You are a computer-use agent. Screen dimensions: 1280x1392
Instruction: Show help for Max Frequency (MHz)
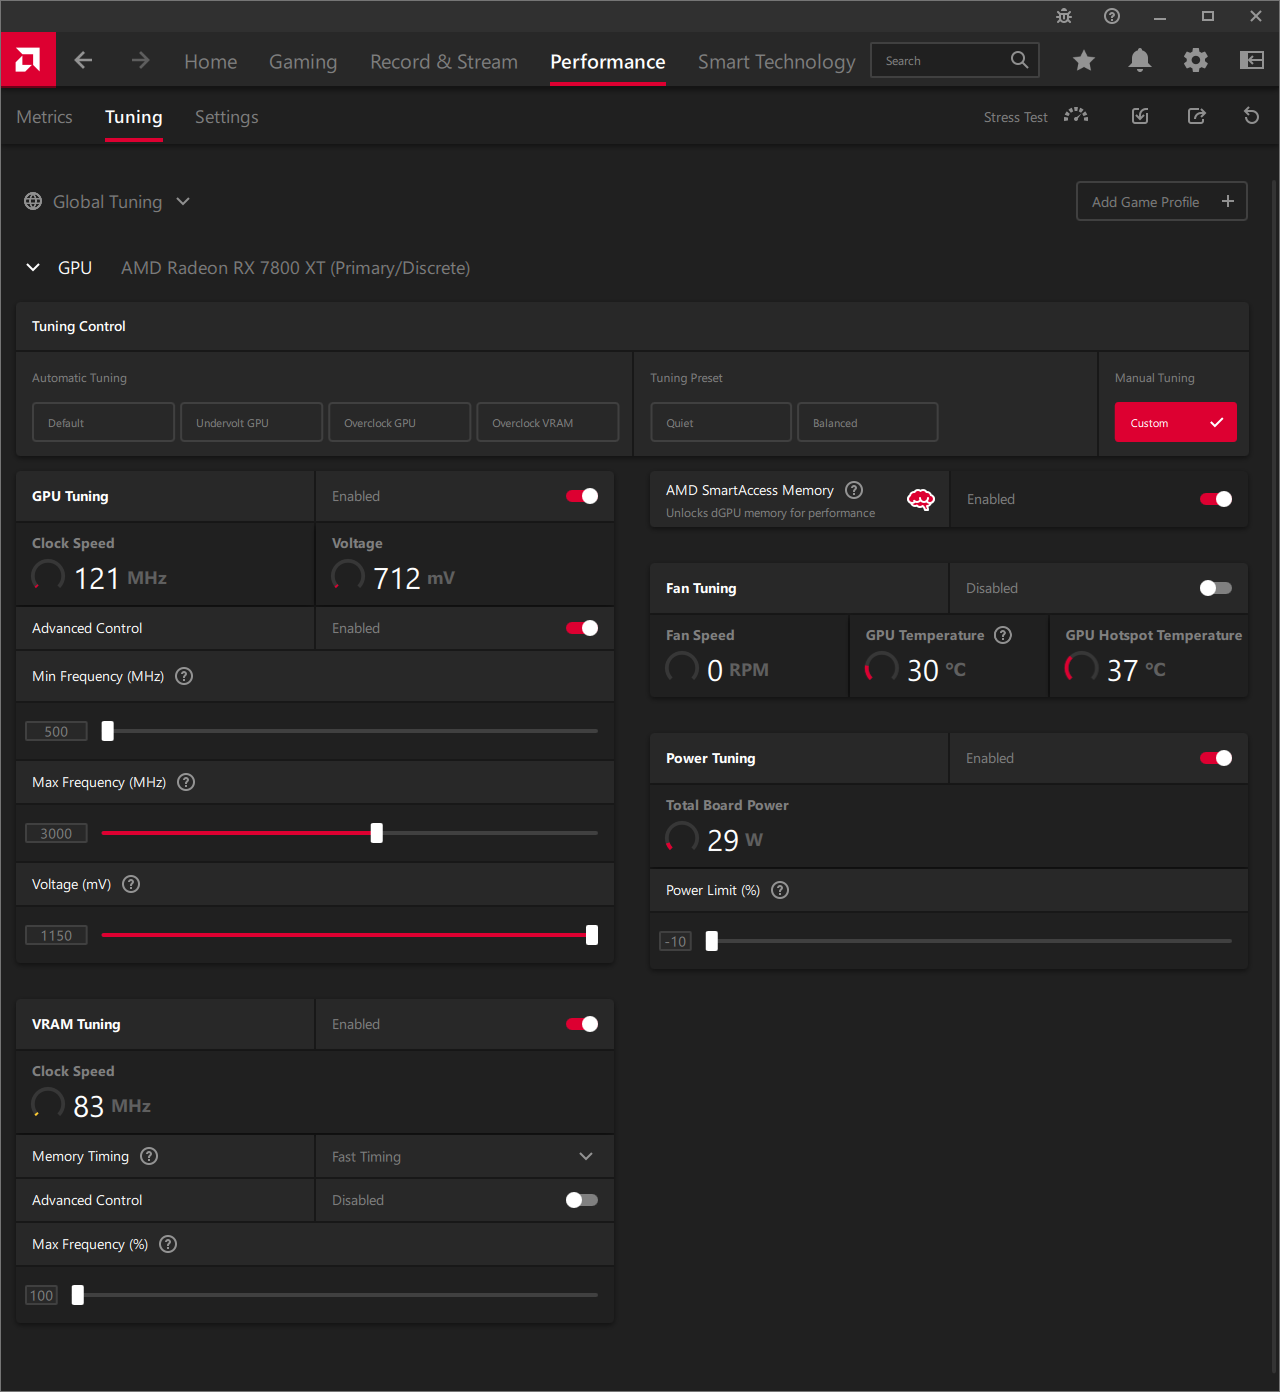pyautogui.click(x=186, y=782)
